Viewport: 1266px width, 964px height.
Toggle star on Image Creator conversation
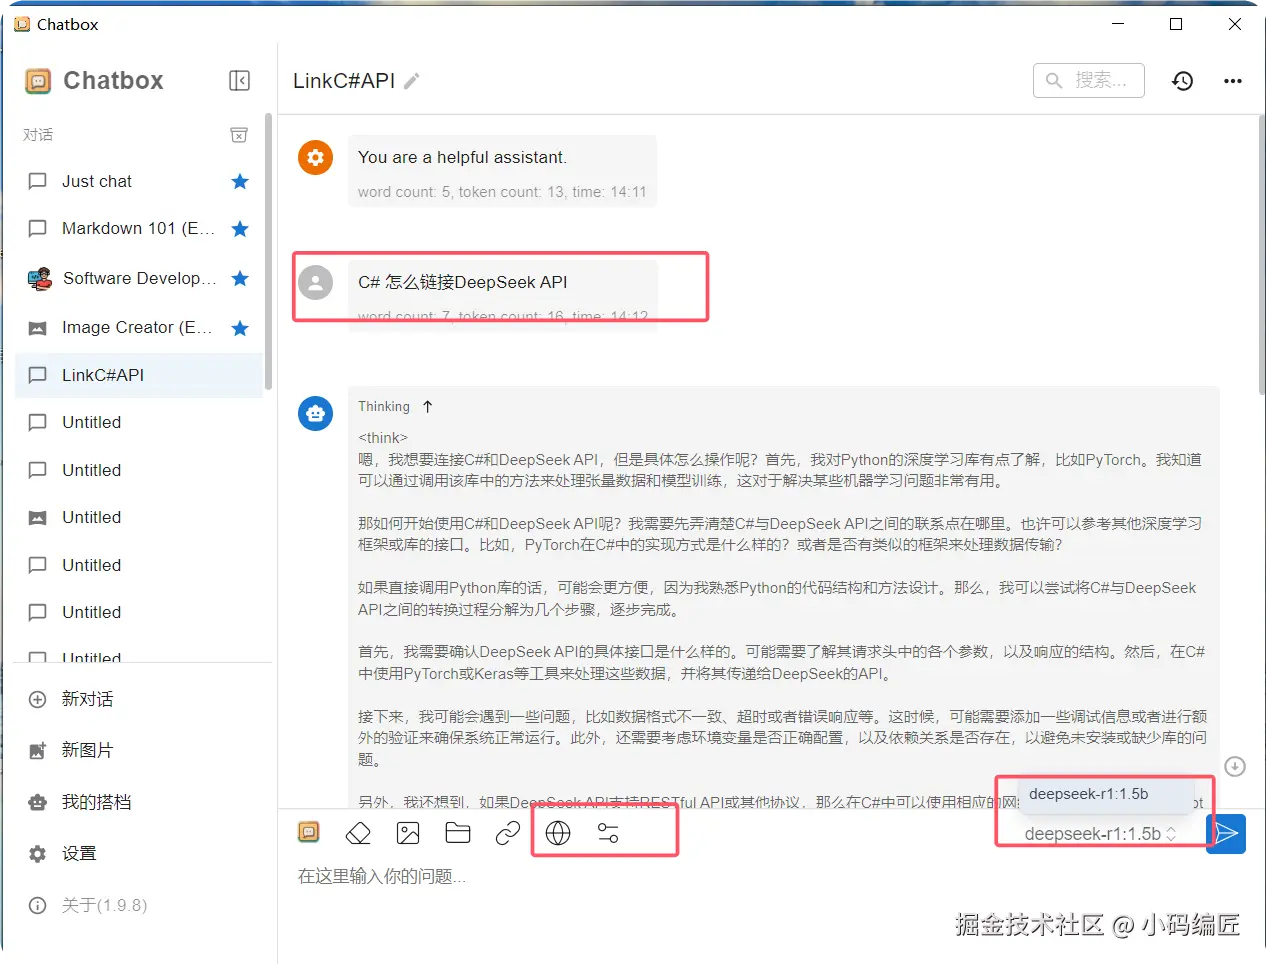pos(240,328)
